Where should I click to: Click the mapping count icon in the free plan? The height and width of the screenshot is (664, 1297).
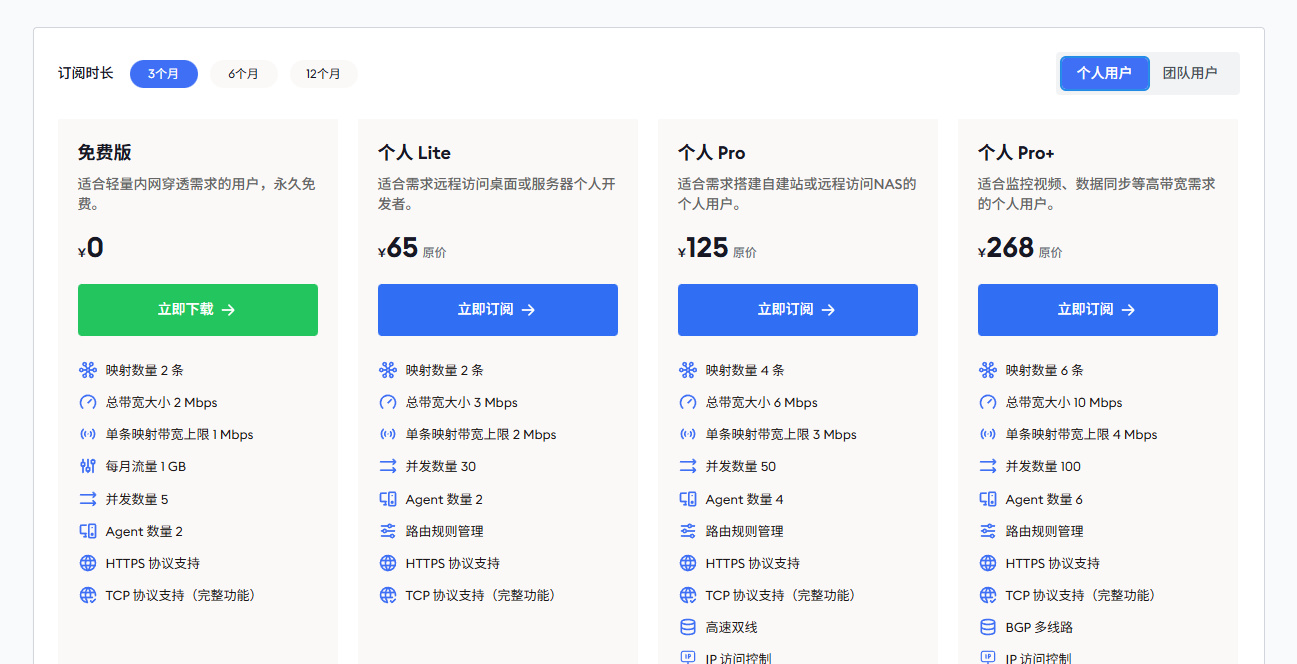88,370
